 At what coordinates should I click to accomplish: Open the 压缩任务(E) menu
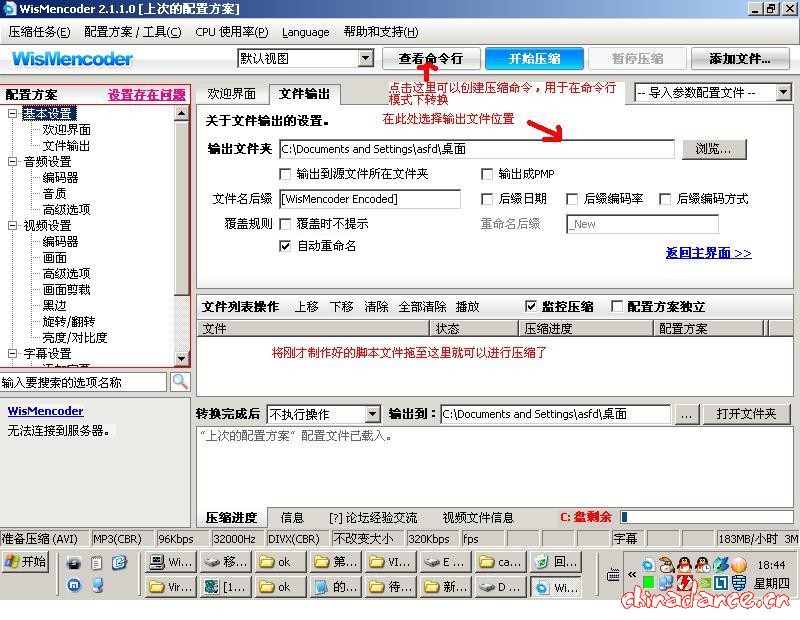pyautogui.click(x=39, y=32)
